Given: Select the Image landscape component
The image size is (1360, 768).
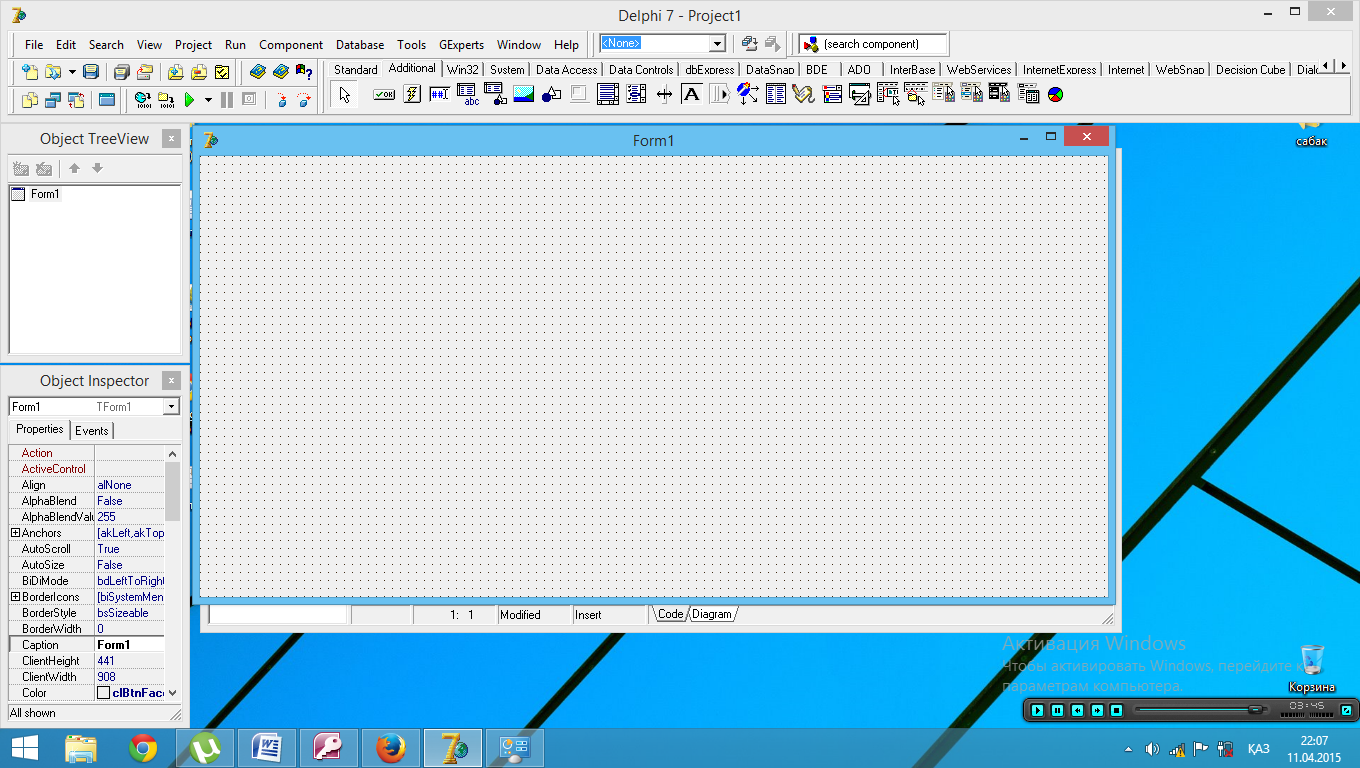Looking at the screenshot, I should pyautogui.click(x=523, y=95).
